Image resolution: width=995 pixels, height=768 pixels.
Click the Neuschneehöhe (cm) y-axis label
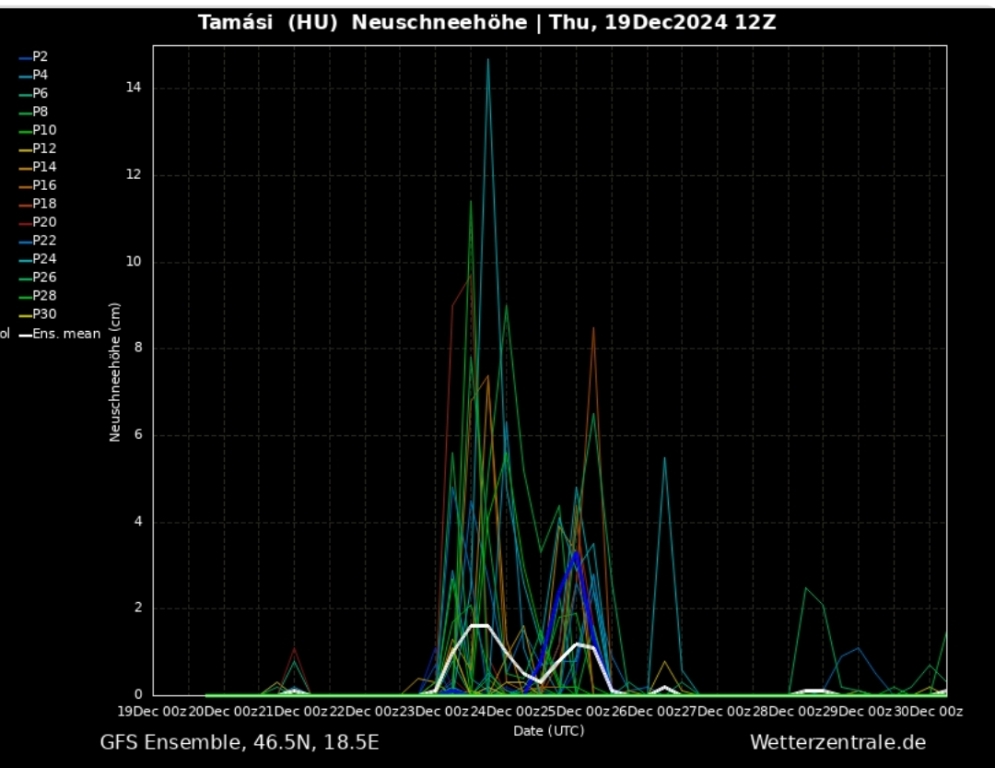click(x=115, y=372)
